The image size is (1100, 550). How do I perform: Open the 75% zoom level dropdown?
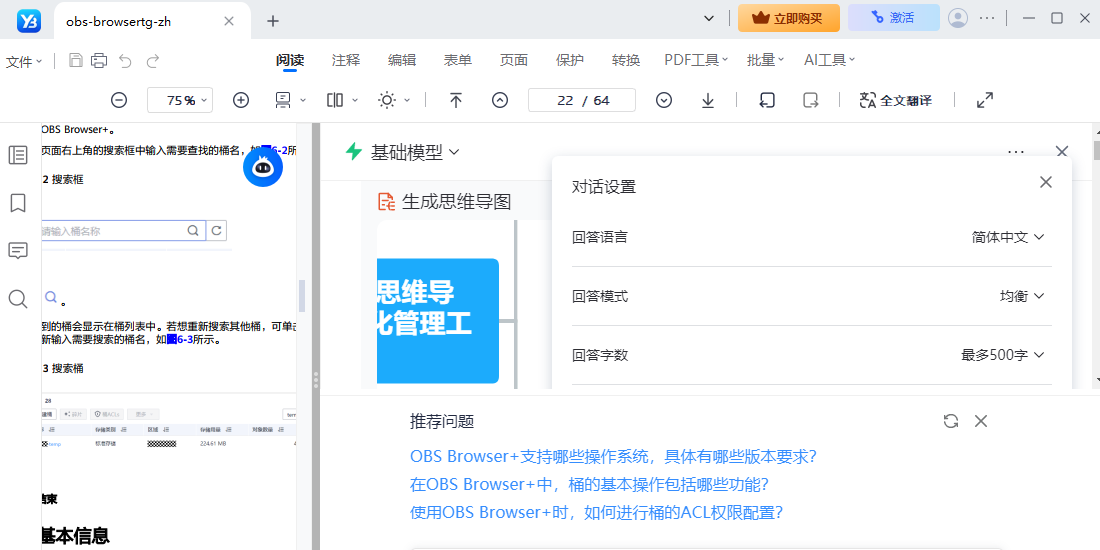point(180,100)
